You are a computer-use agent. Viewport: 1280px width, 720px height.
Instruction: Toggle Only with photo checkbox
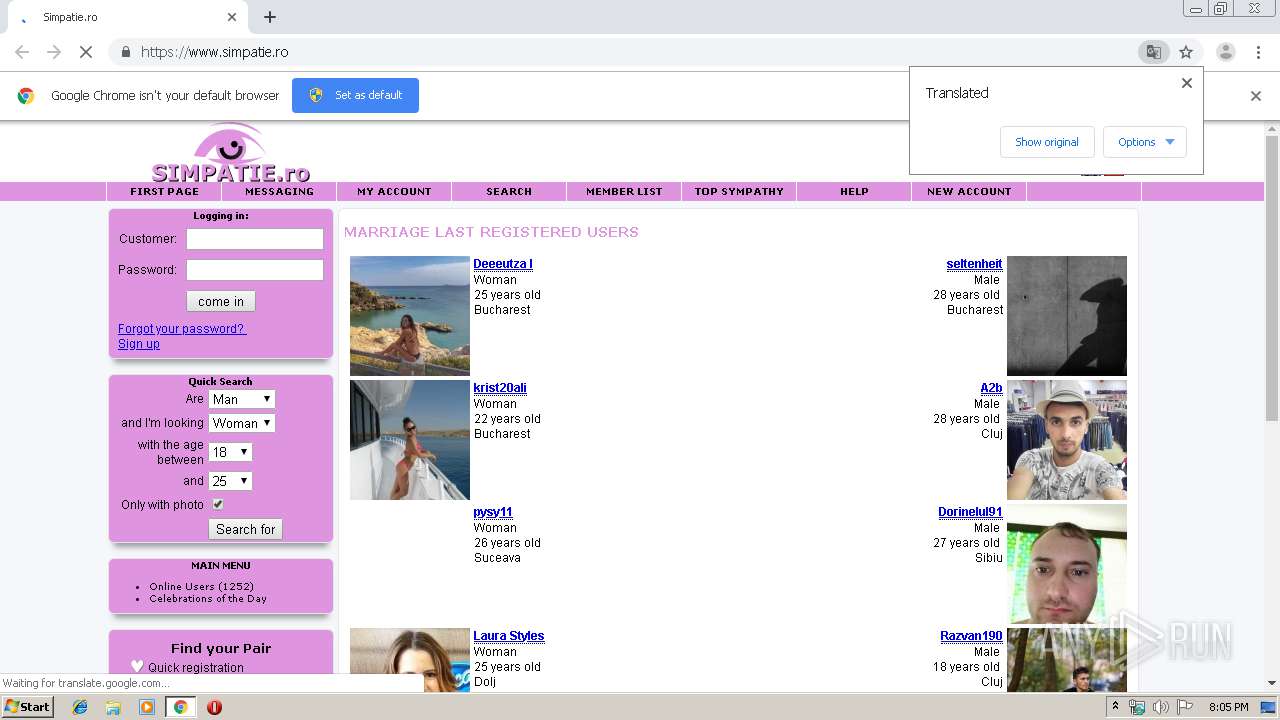tap(217, 505)
